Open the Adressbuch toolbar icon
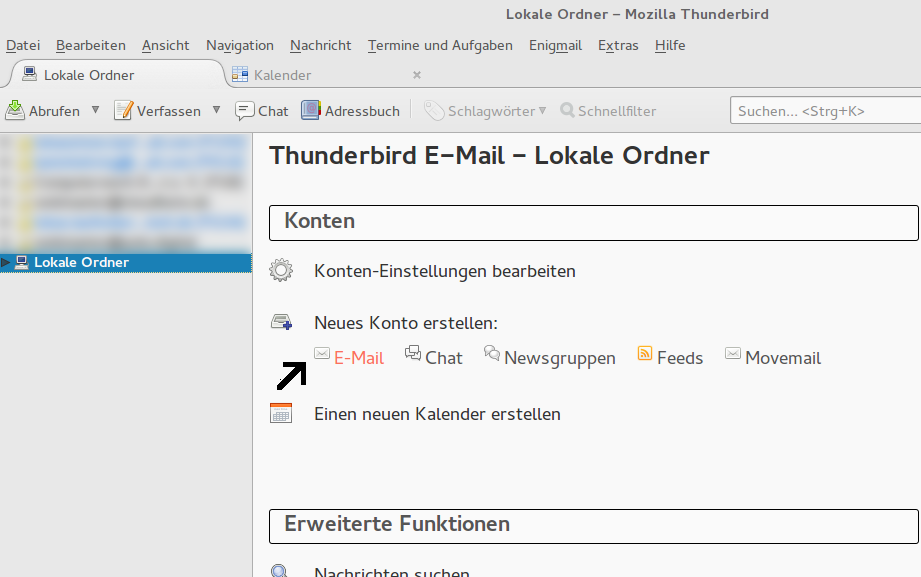The height and width of the screenshot is (577, 921). 311,110
